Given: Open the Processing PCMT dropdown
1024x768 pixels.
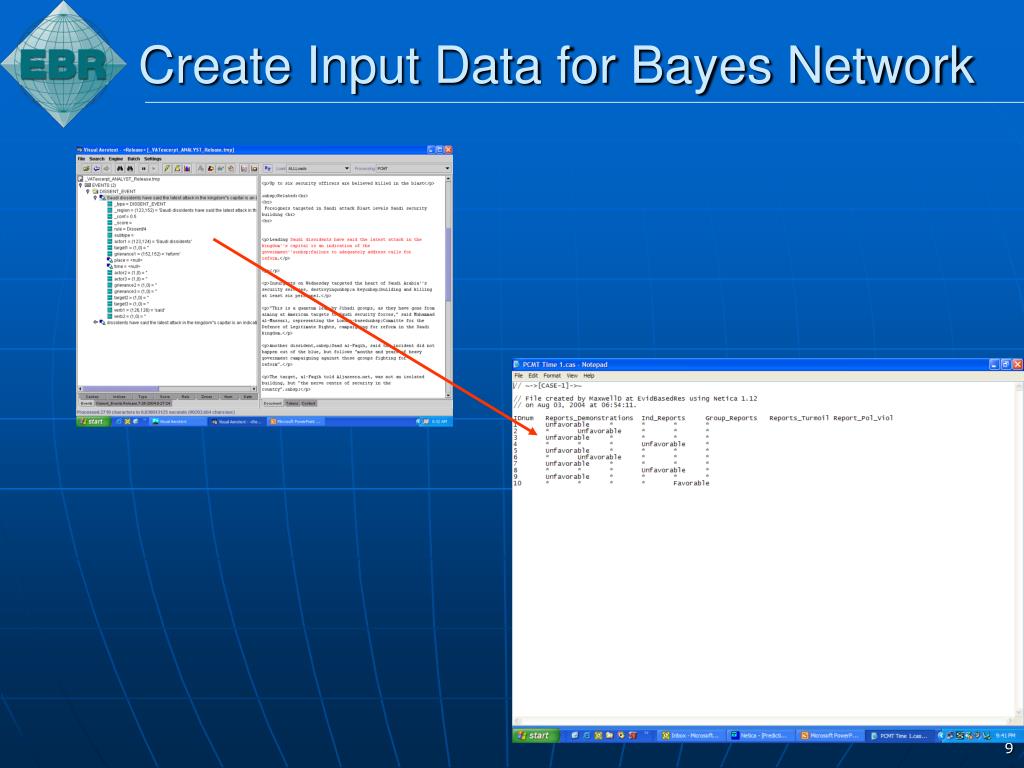Looking at the screenshot, I should point(413,168).
